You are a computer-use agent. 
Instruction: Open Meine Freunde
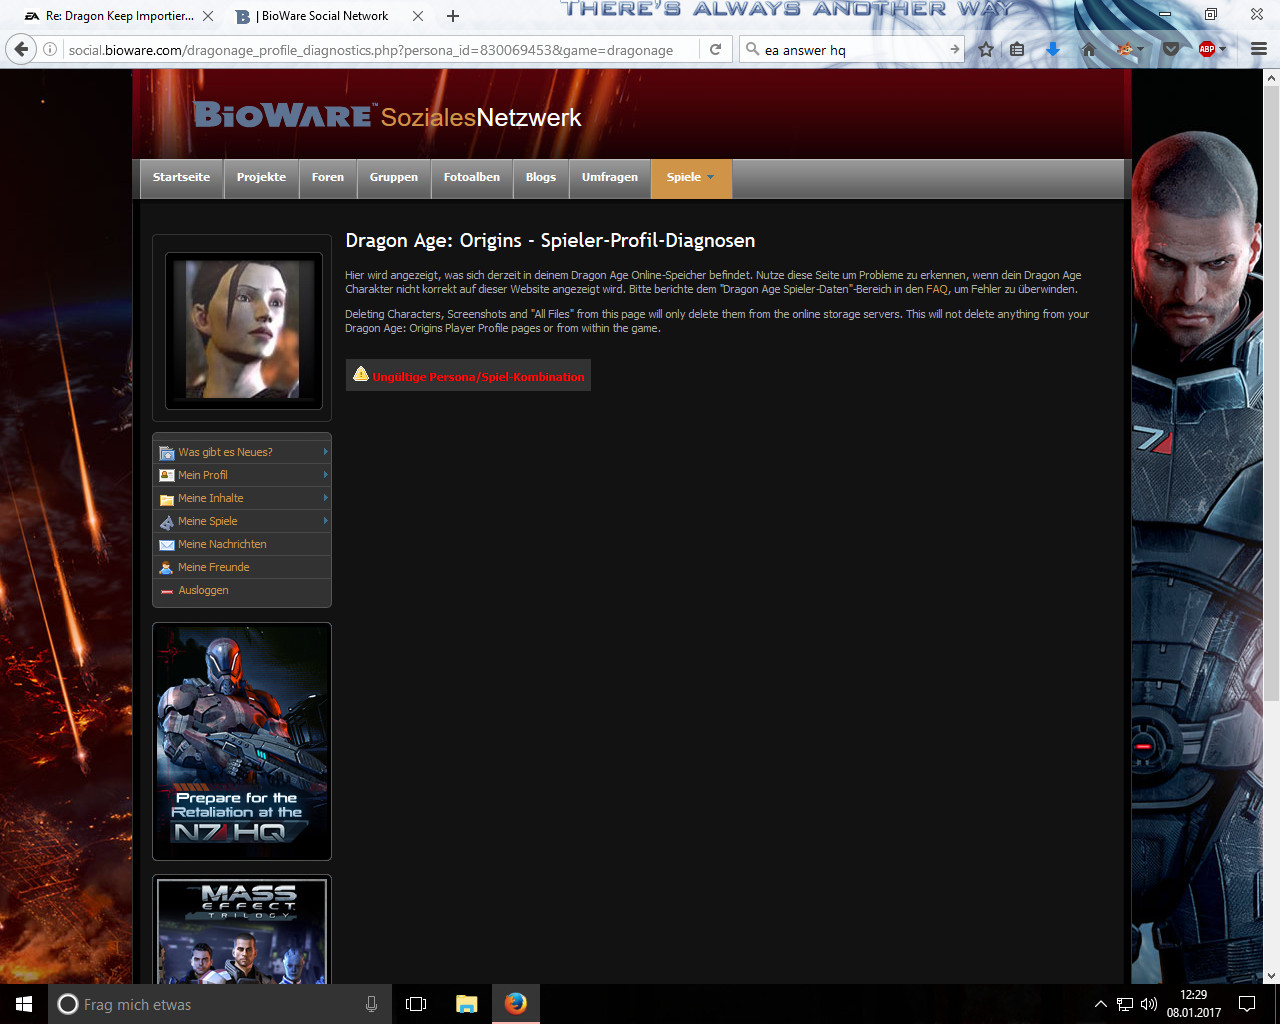click(214, 567)
